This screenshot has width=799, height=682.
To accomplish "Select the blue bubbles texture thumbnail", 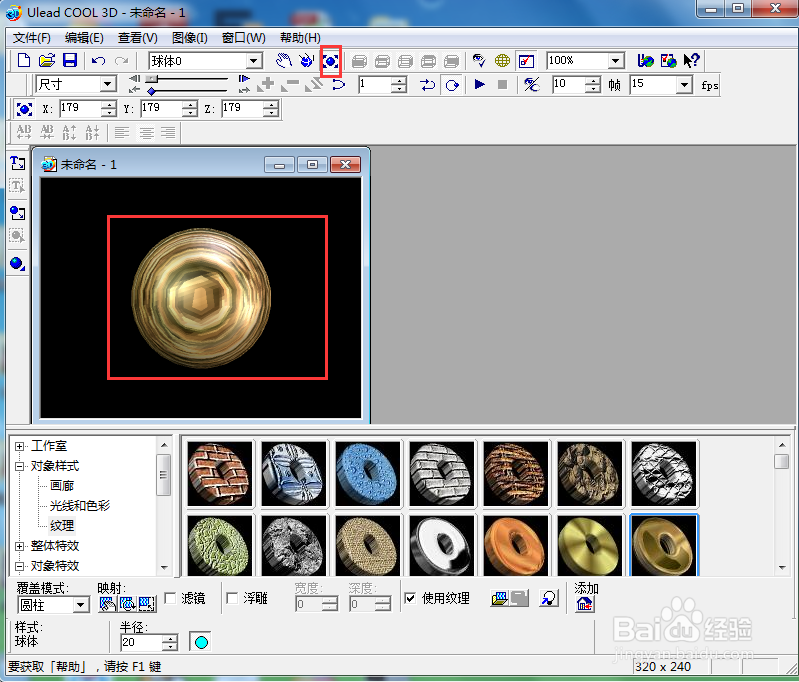I will [x=367, y=474].
